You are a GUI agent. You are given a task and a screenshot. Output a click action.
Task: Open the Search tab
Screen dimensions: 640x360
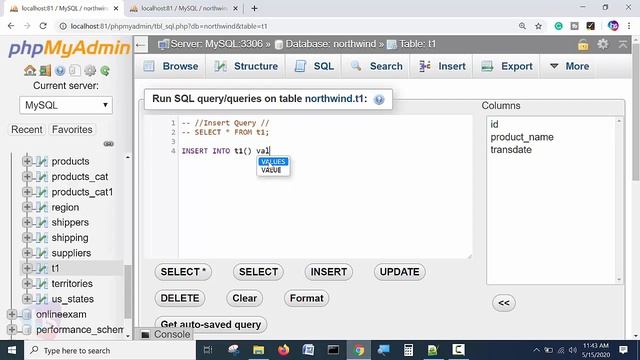point(376,66)
